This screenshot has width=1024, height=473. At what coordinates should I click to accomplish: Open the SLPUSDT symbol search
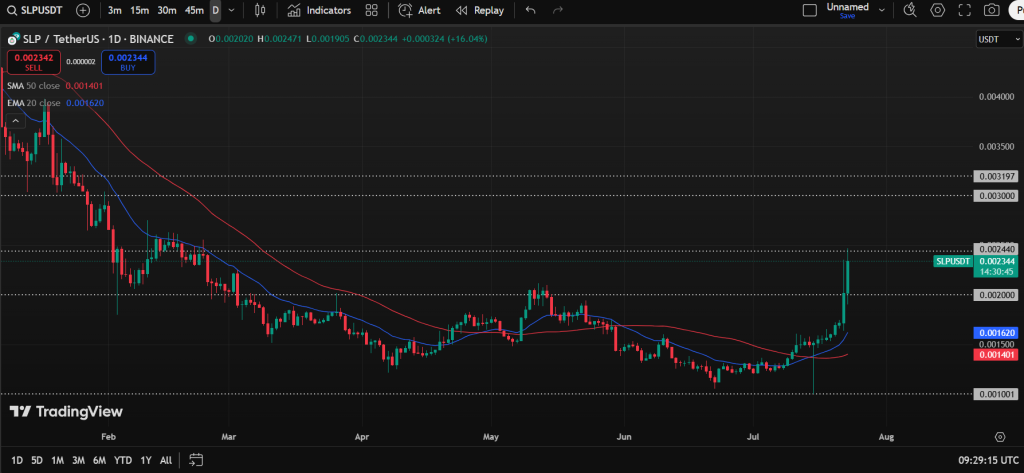coord(37,10)
